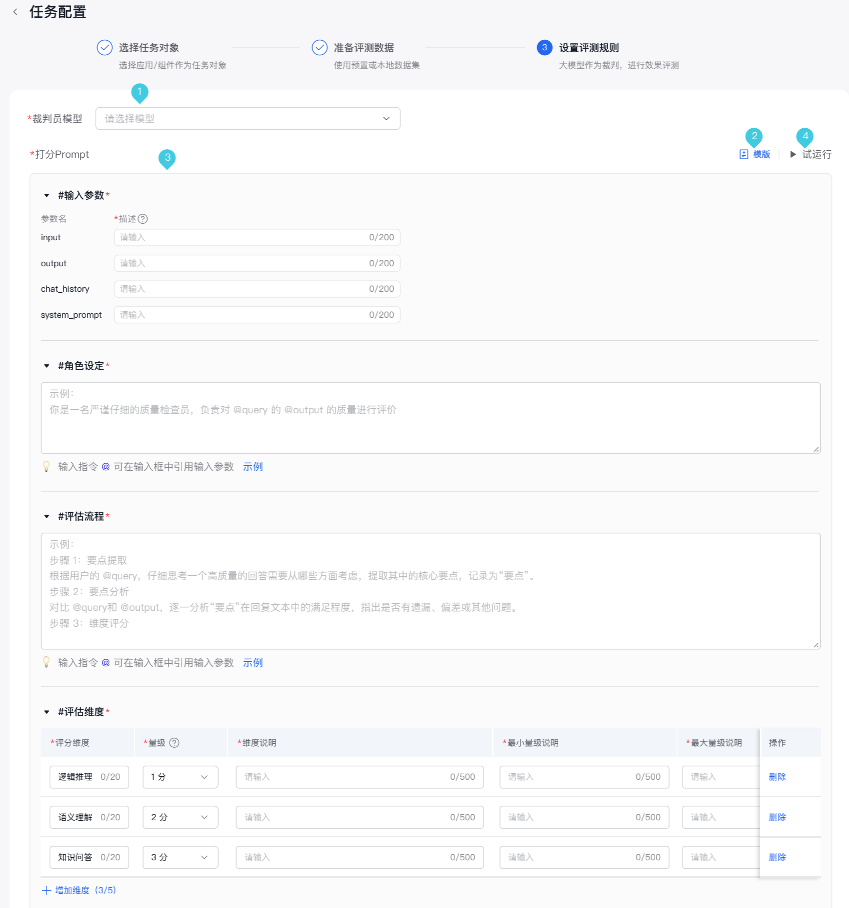Click into the 评估流程 text area
Viewport: 849px width, 908px height.
coord(431,591)
